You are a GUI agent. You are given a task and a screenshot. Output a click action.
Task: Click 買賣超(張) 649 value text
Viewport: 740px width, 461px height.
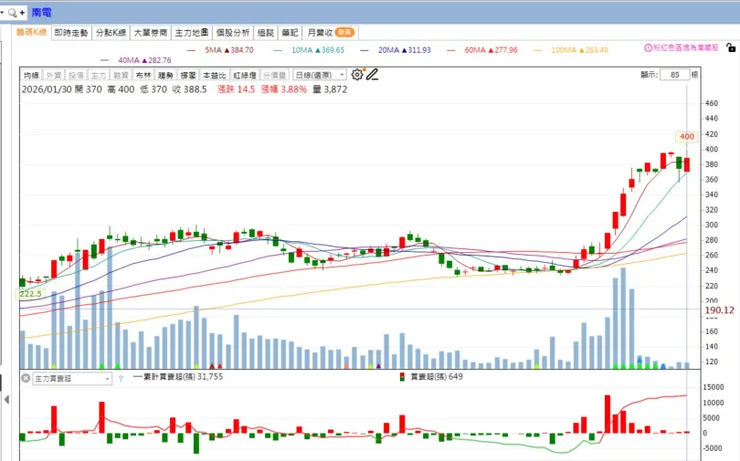(x=437, y=377)
